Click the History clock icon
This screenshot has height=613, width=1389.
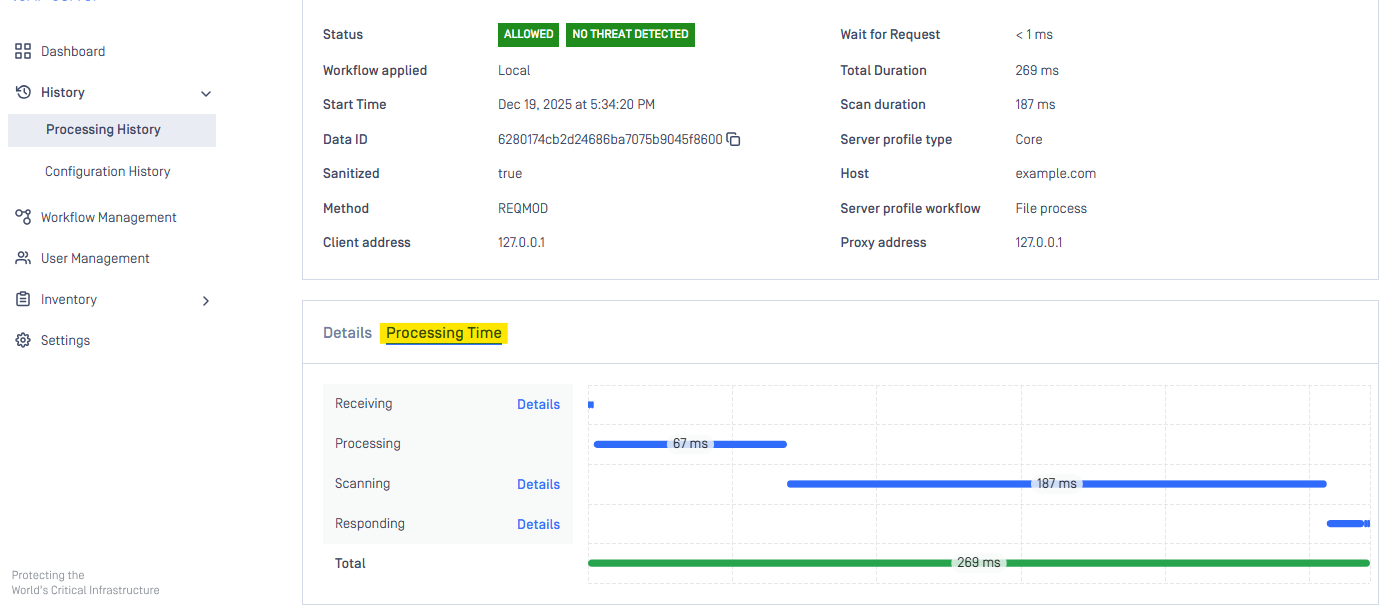point(23,92)
